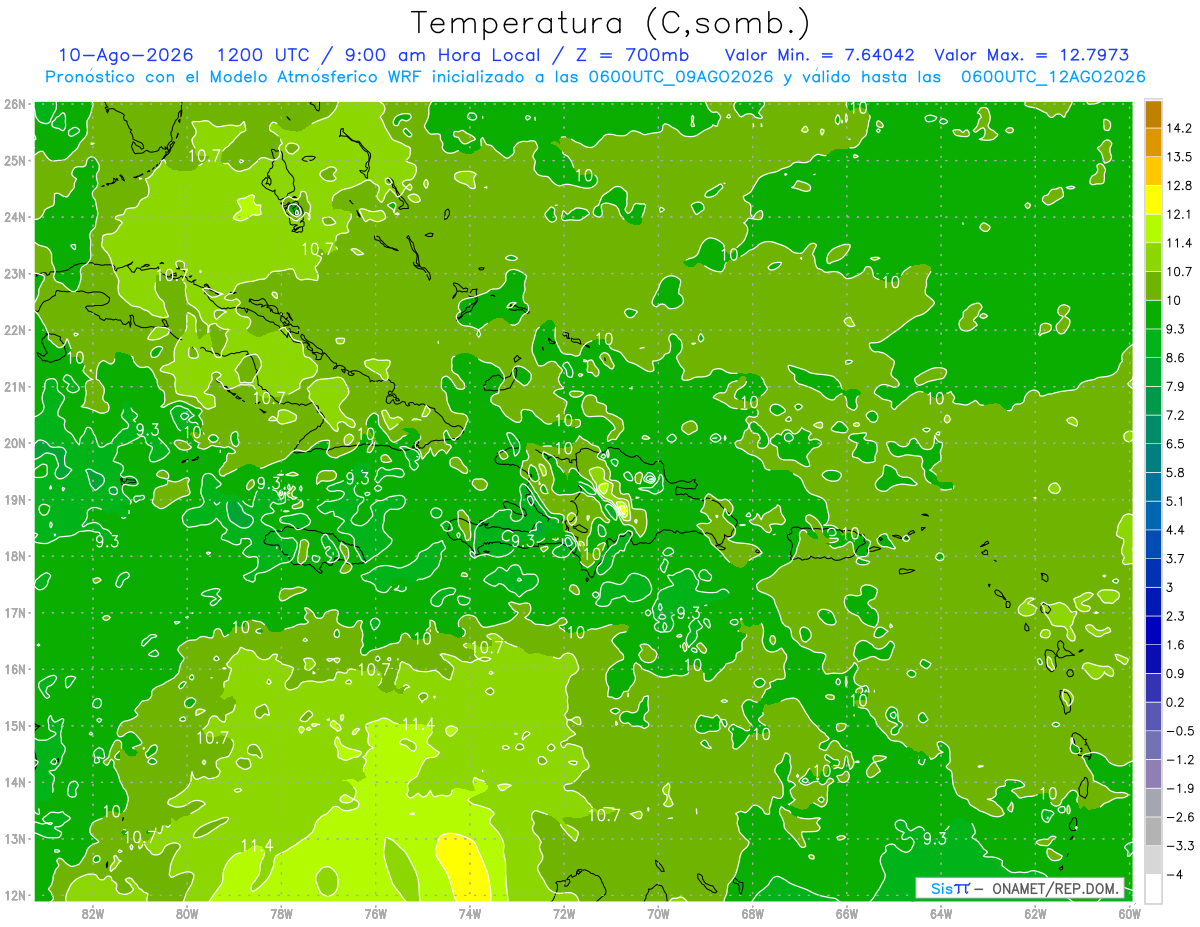Click the '5.8' legend label
This screenshot has width=1200, height=927.
coord(1177,473)
